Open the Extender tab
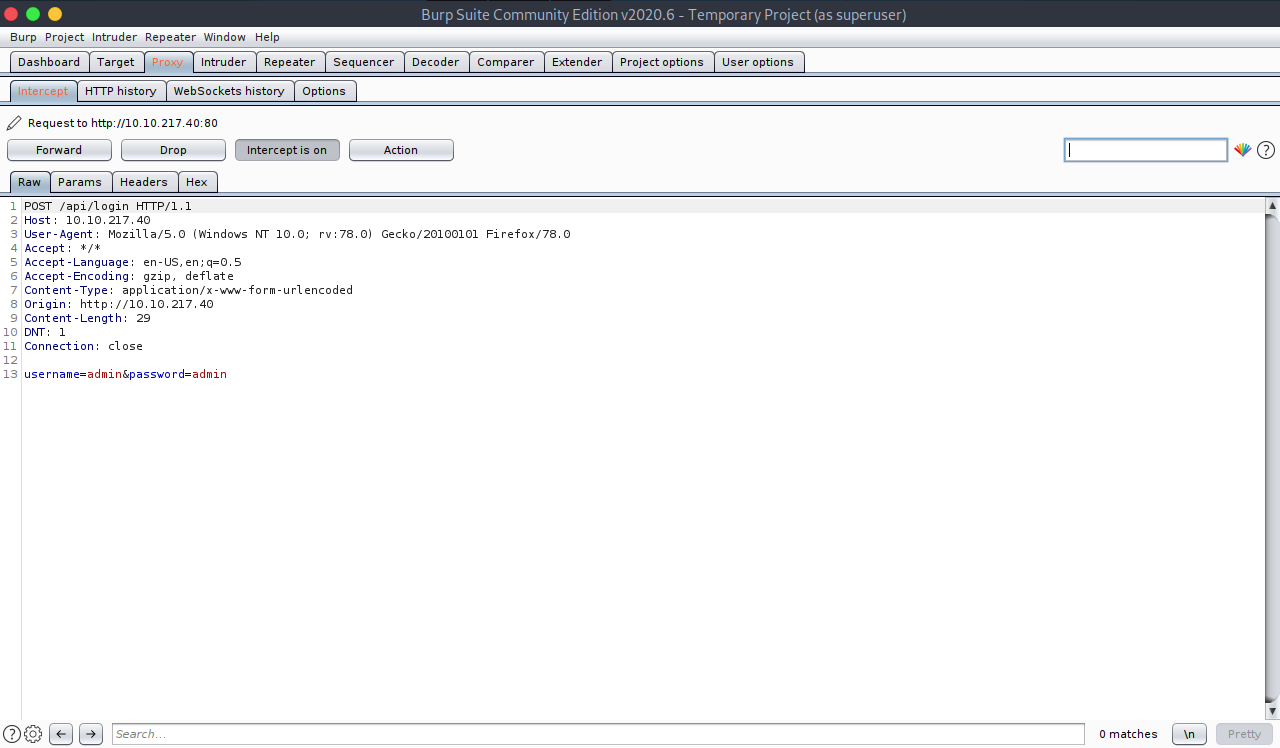 coord(577,62)
